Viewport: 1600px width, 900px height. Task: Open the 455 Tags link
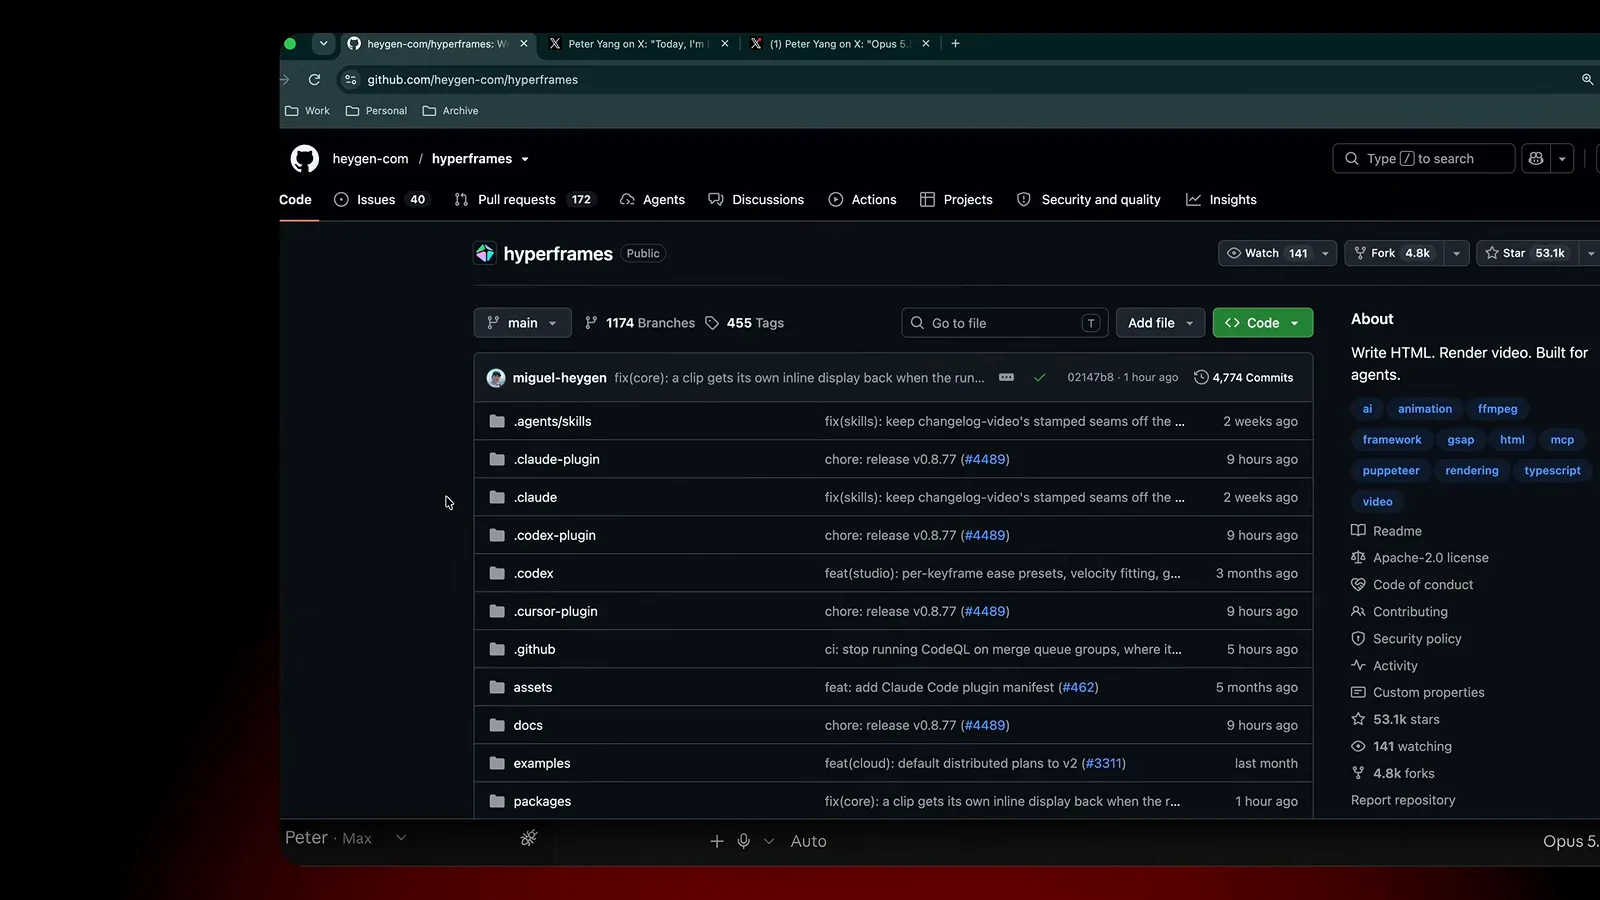745,323
